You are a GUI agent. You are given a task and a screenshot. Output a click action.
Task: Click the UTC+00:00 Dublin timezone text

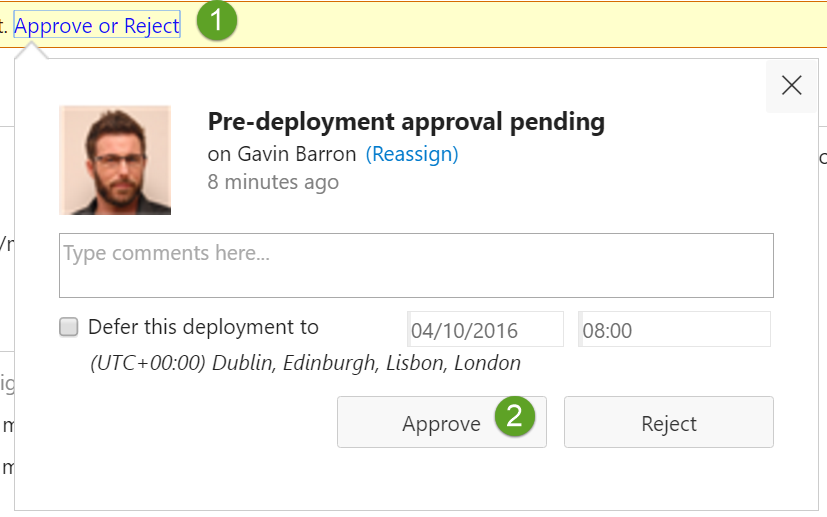[305, 363]
